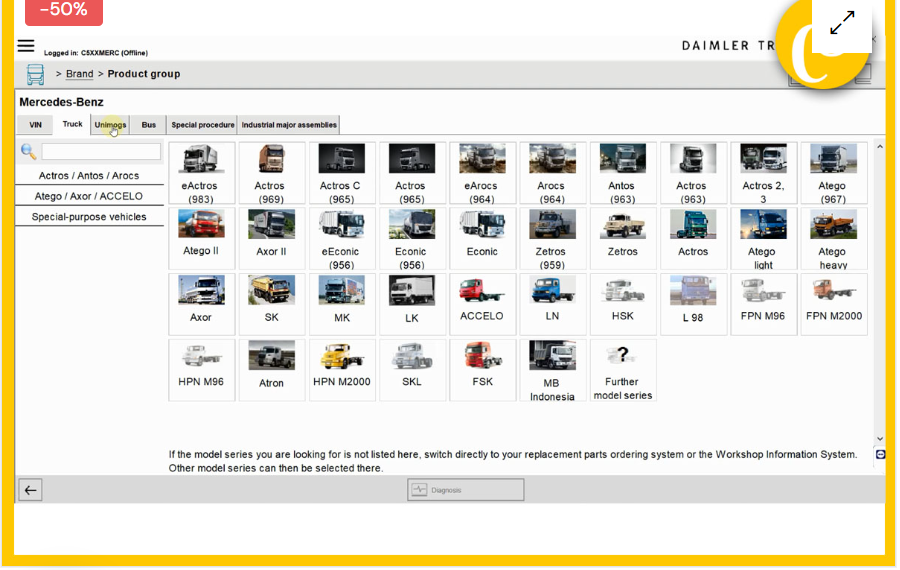
Task: Choose the Zetros (959) truck icon
Action: point(552,224)
